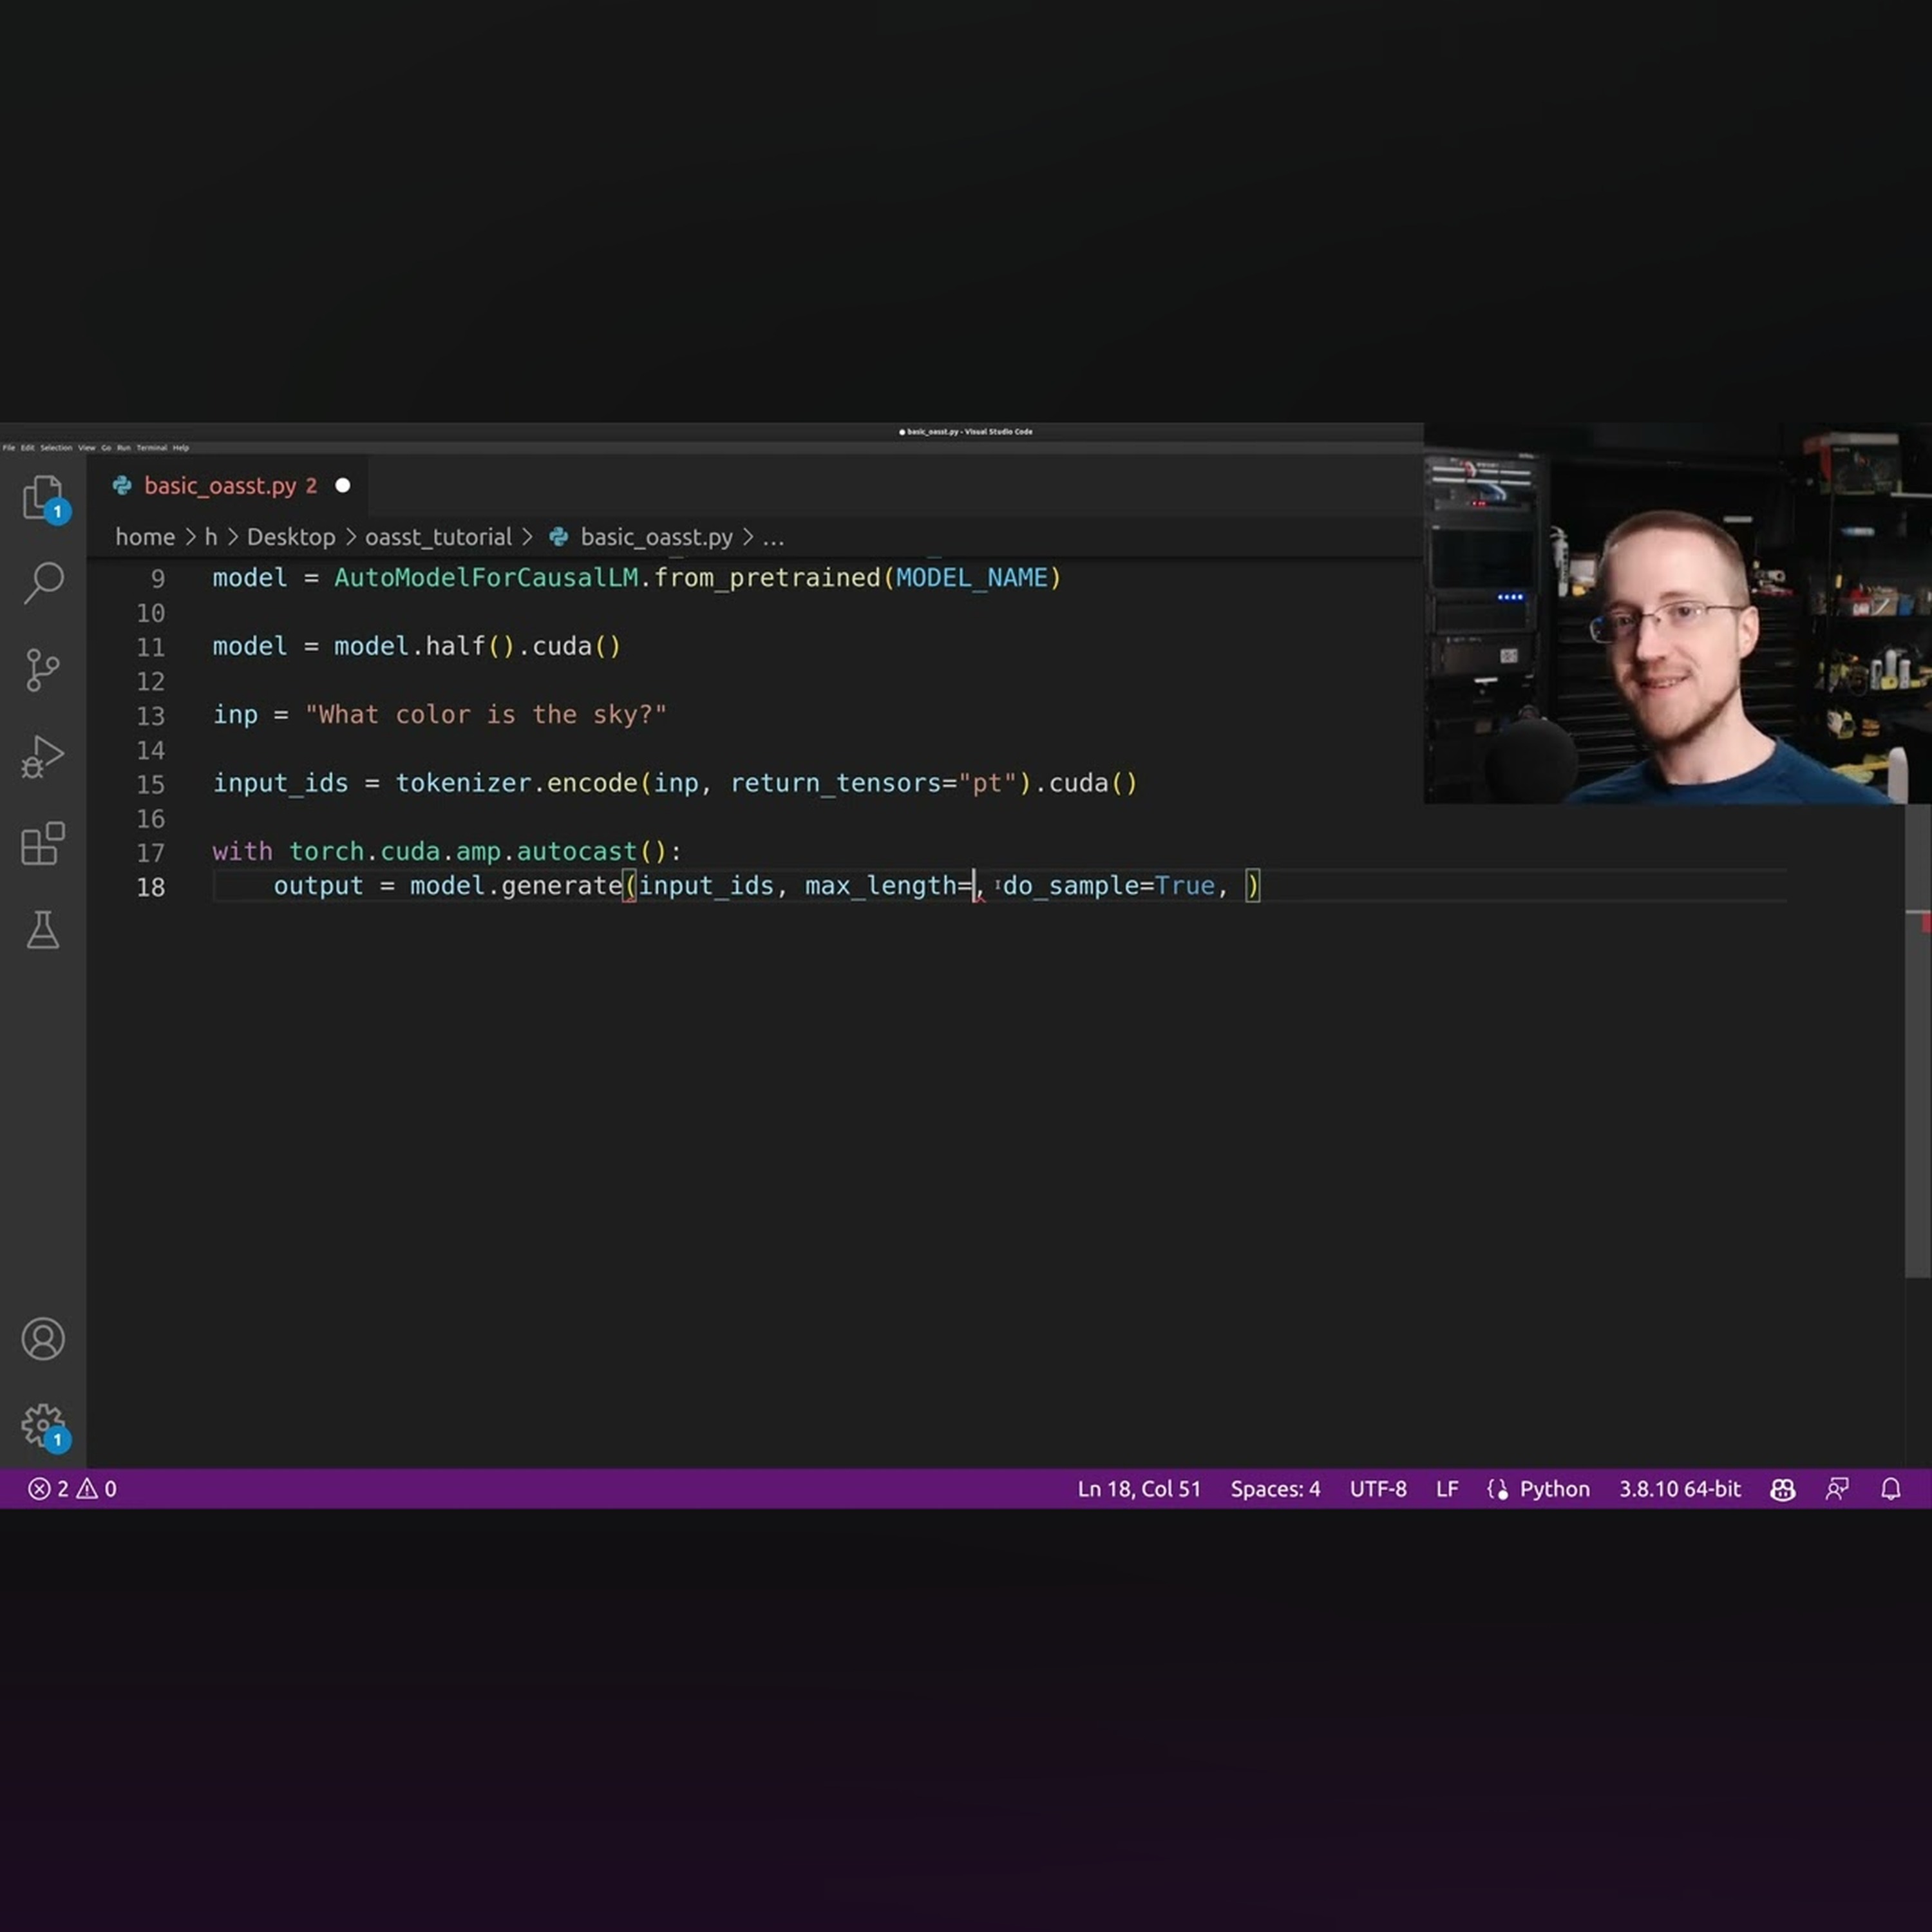
Task: Change indentation via 'Spaces: 4'
Action: pyautogui.click(x=1275, y=1489)
